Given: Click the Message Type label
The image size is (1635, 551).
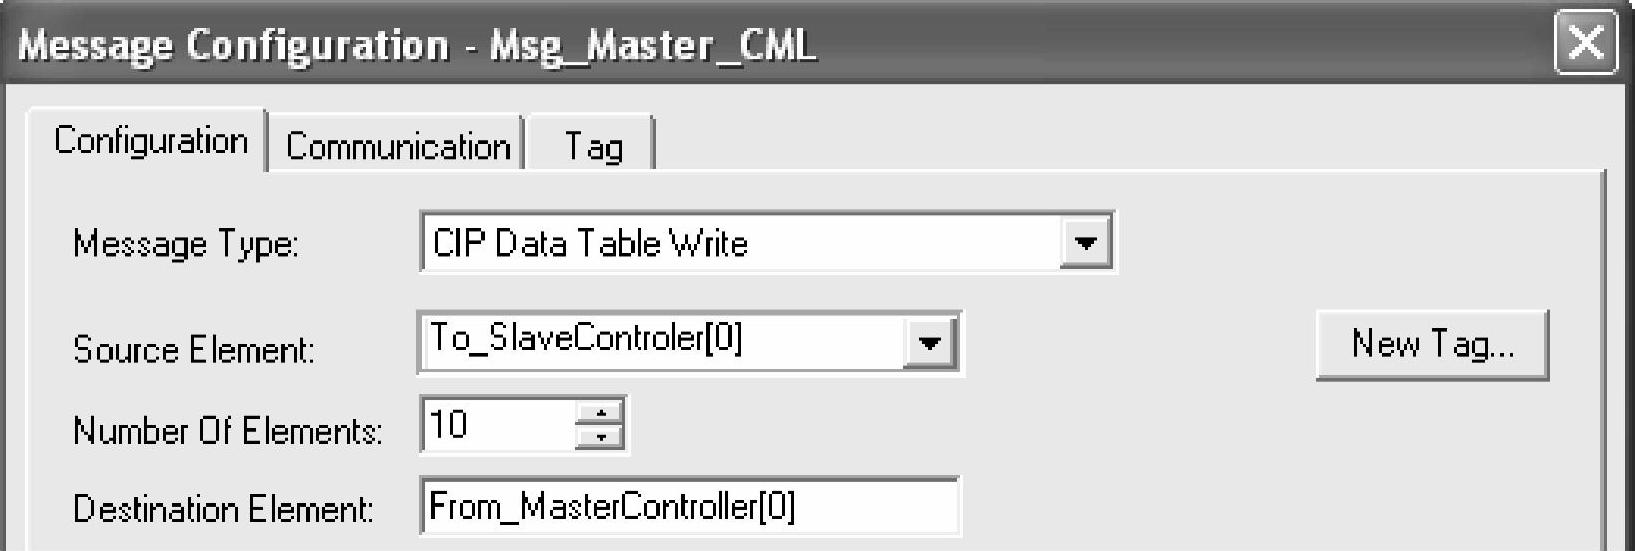Looking at the screenshot, I should point(186,244).
